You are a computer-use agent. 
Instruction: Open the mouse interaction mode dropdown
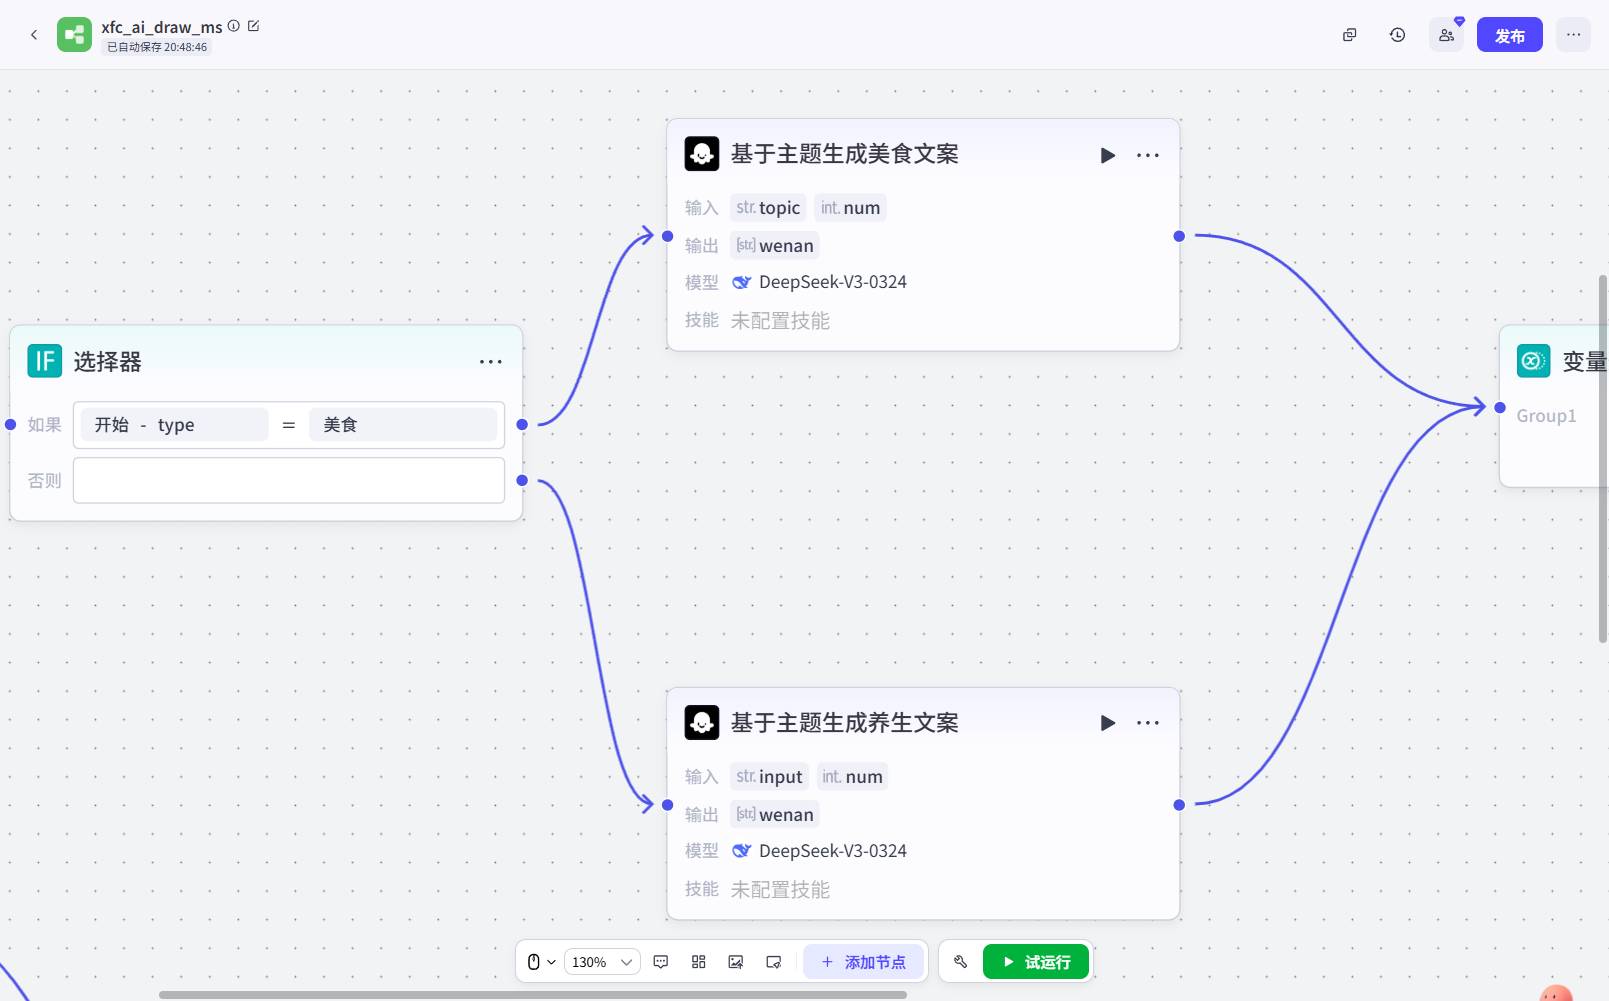[541, 962]
